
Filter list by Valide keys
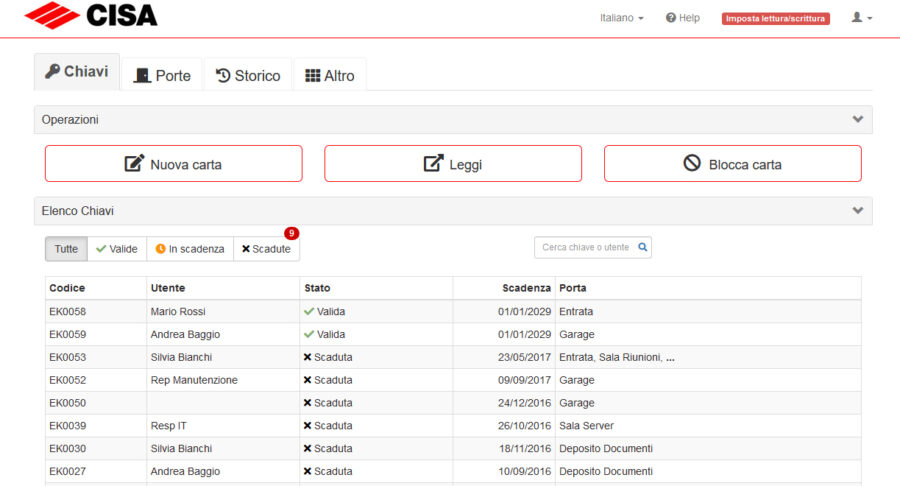(117, 249)
